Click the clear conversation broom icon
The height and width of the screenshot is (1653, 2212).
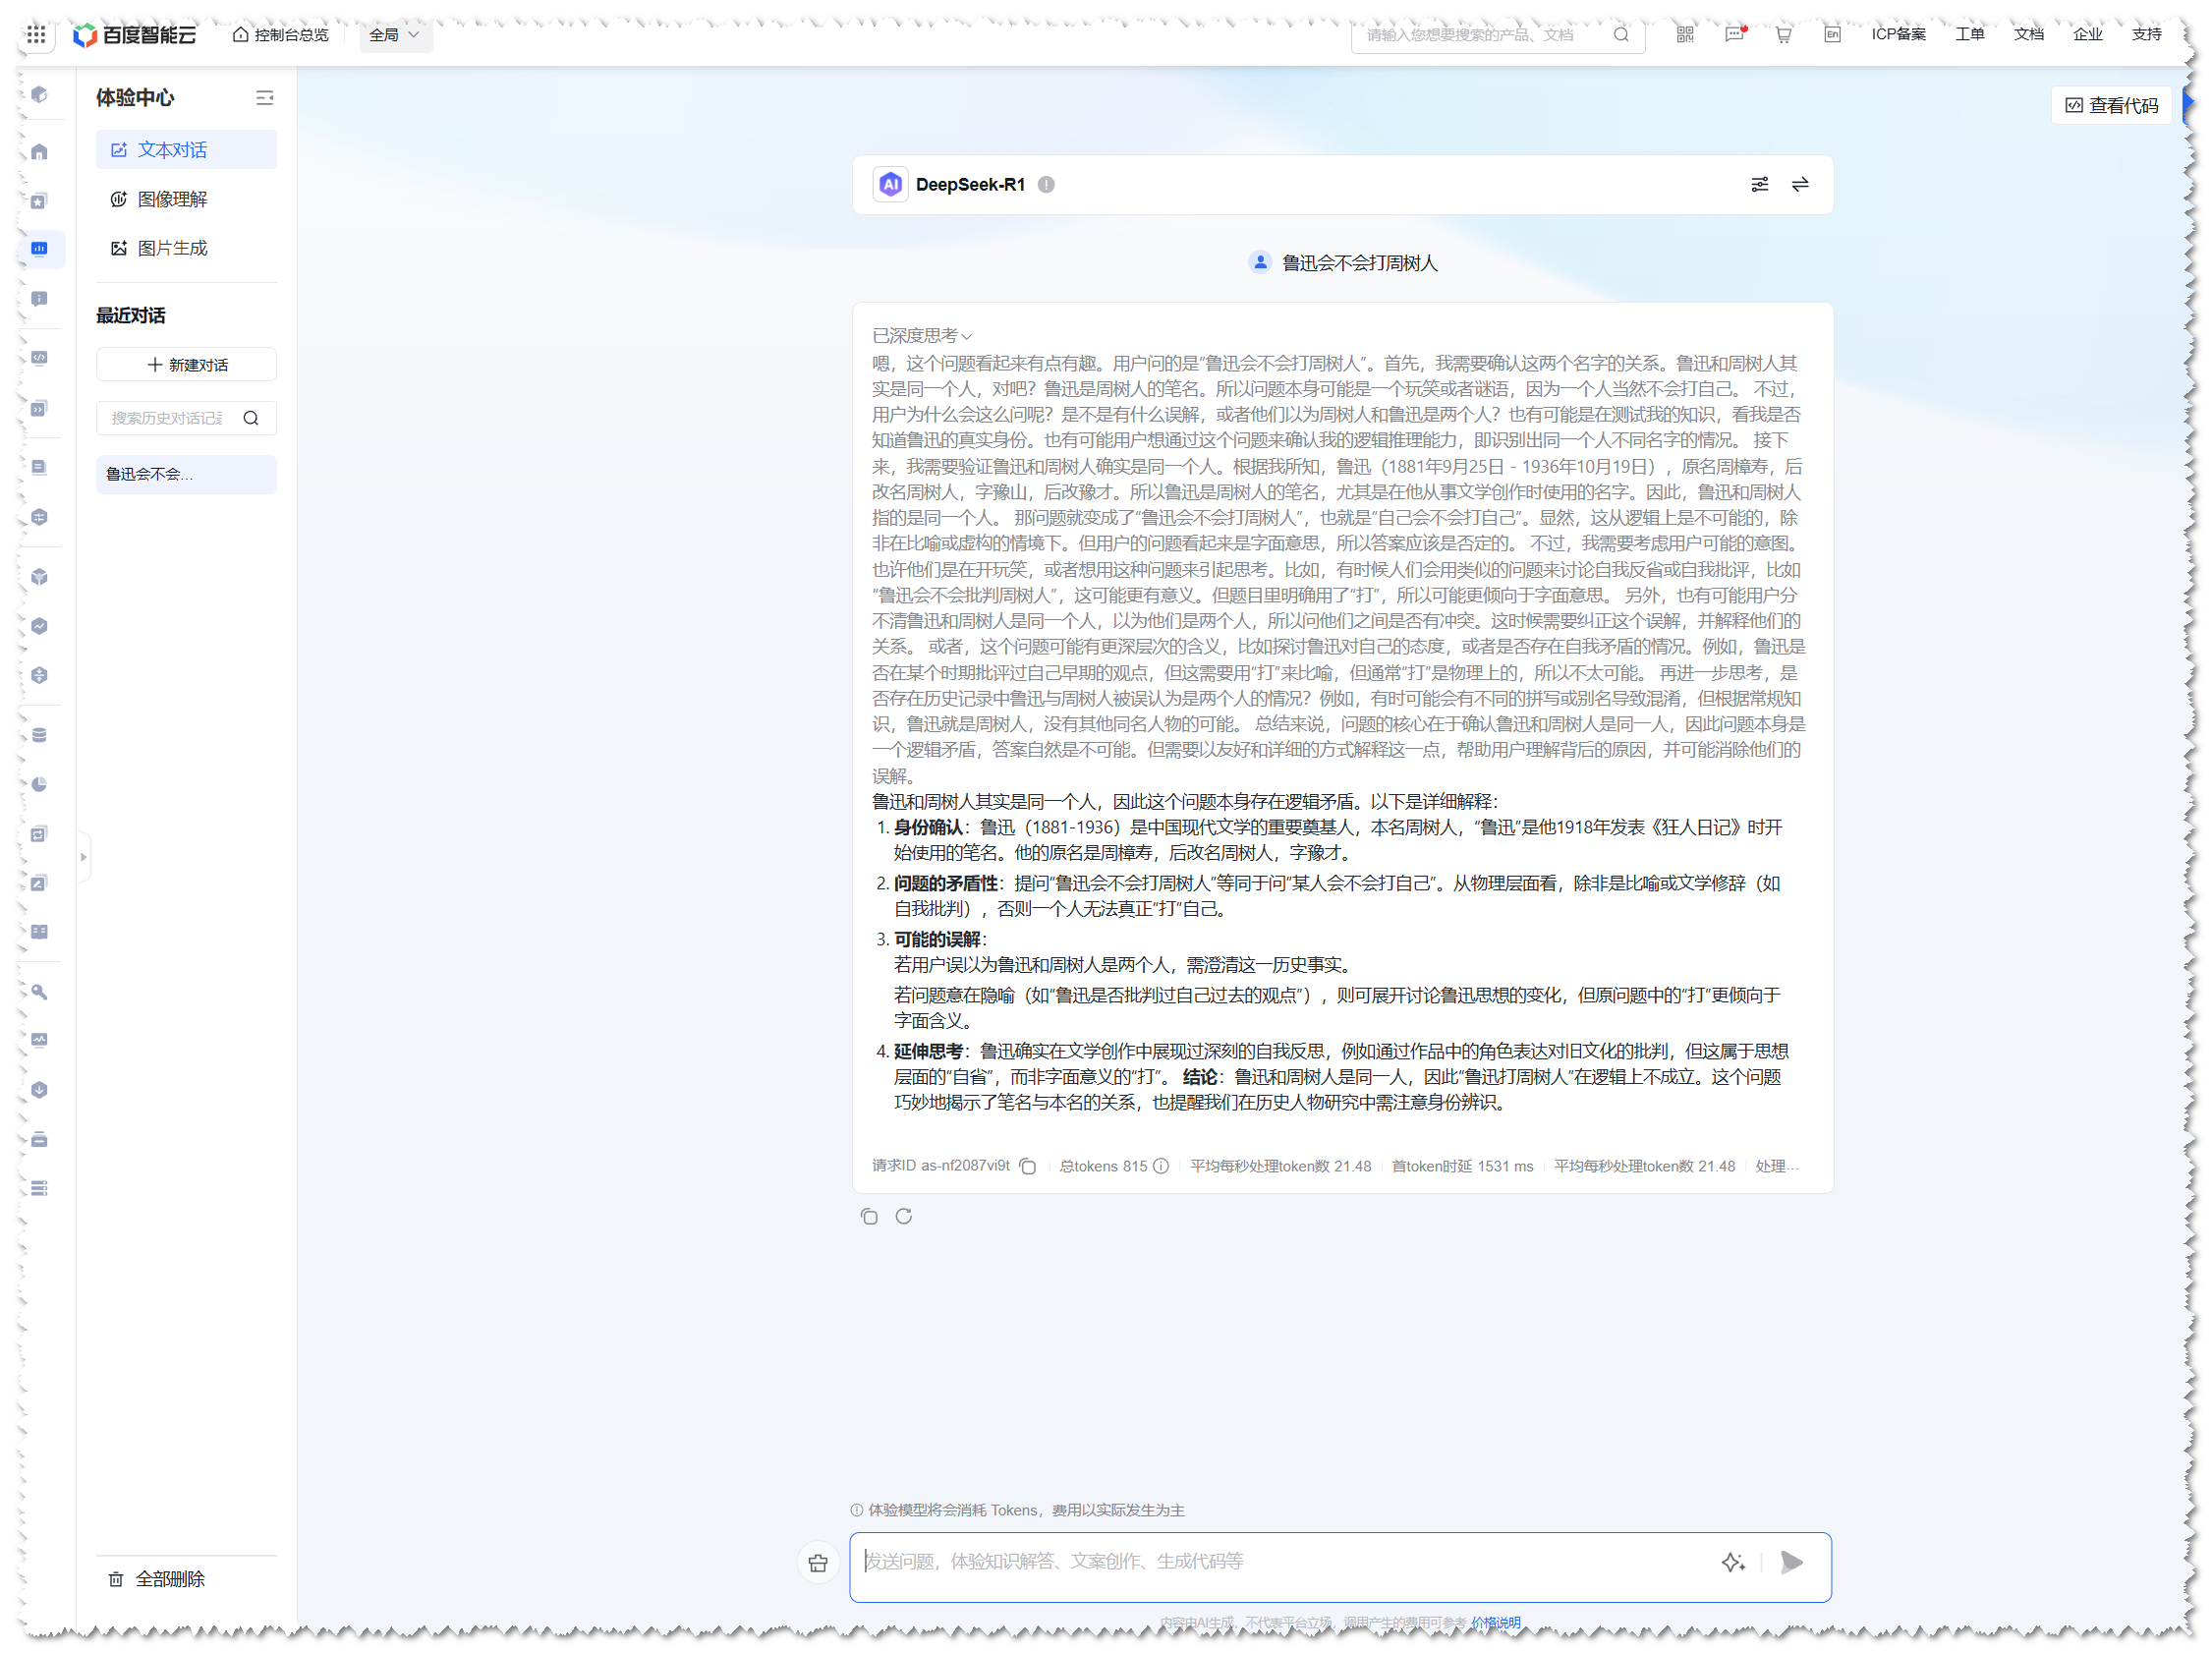coord(818,1562)
